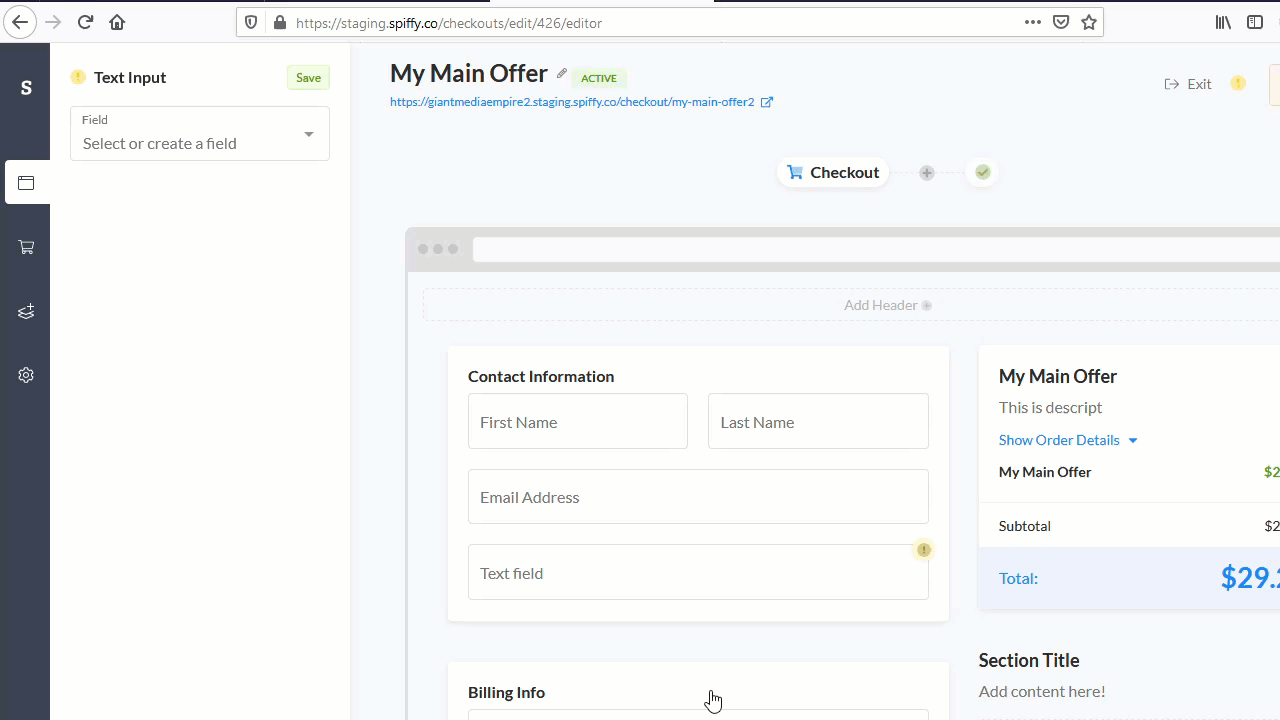Select the Text field input
The height and width of the screenshot is (720, 1280).
[698, 572]
